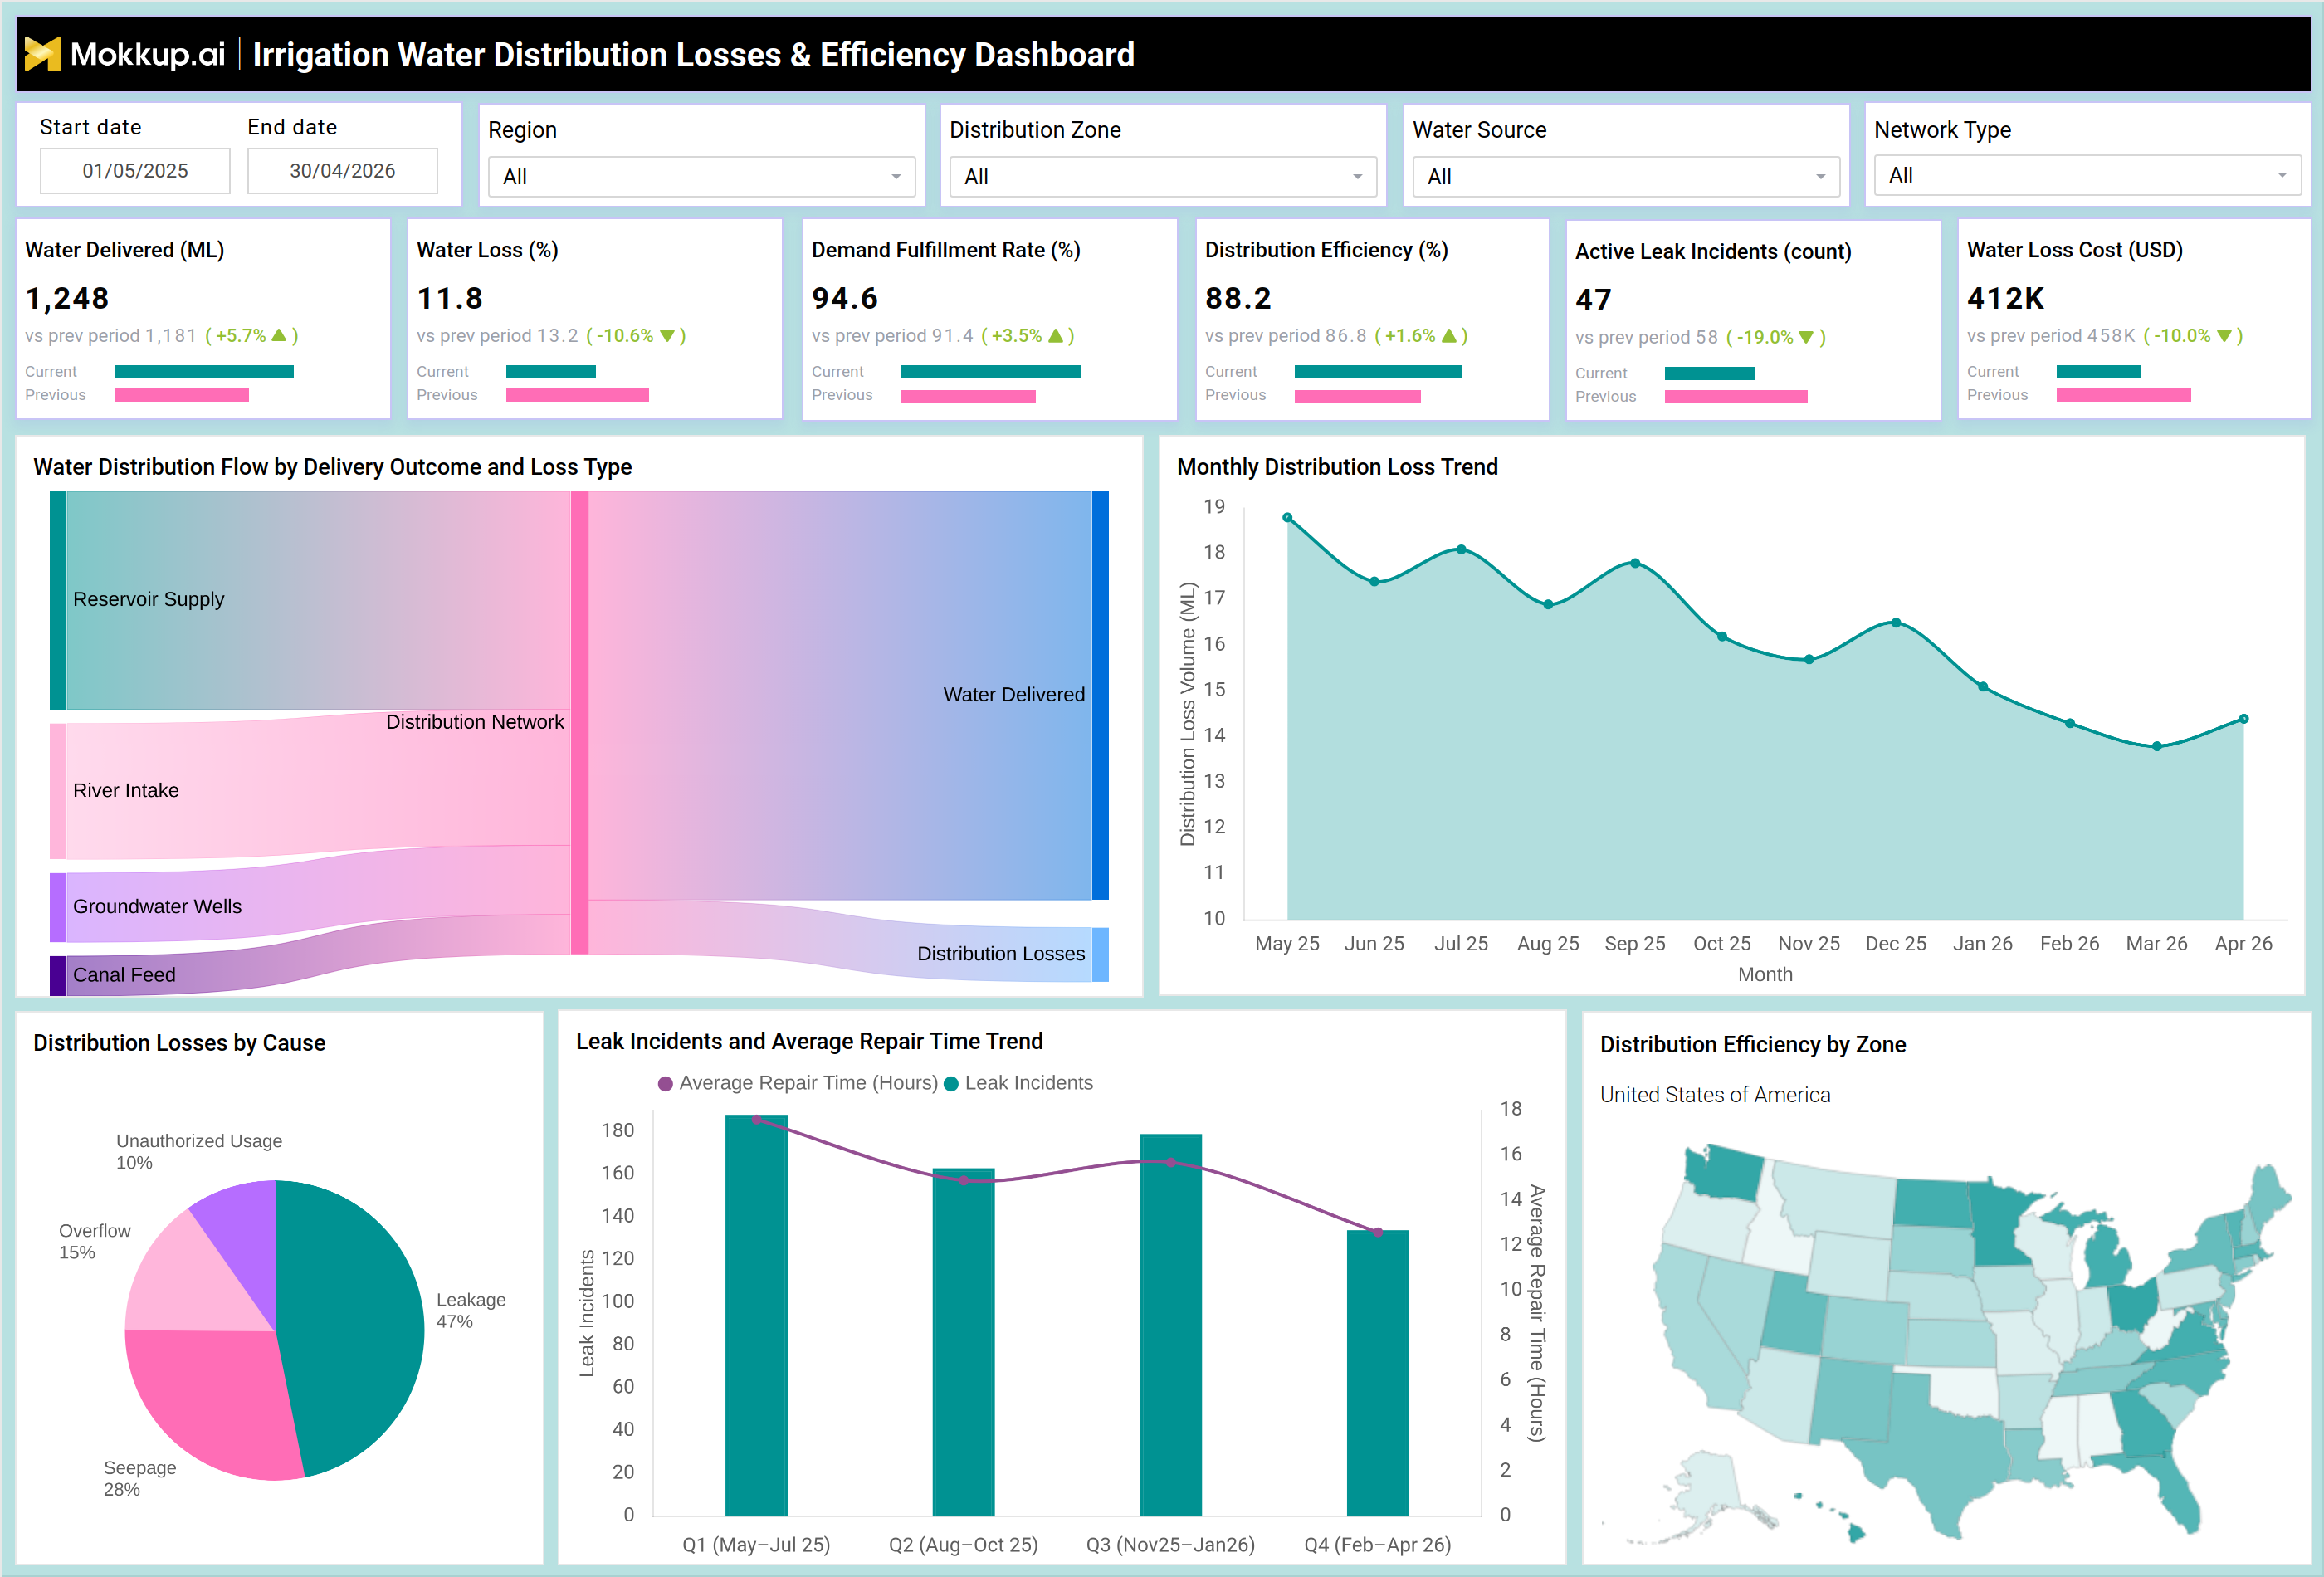Open the Region dropdown
2324x1577 pixels.
[701, 177]
